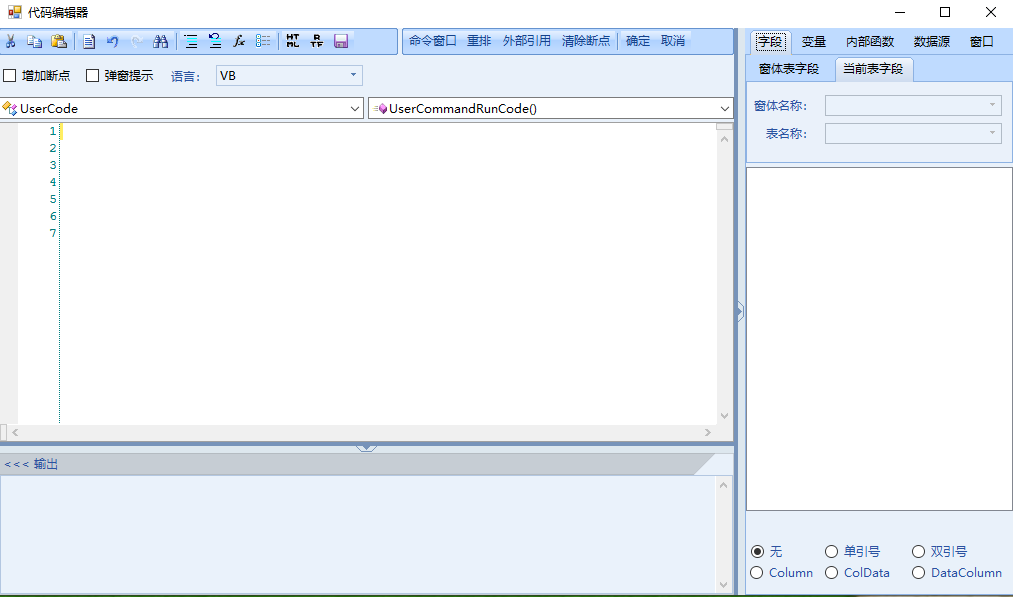
Task: Collapse output panel via splitter arrow
Action: (366, 447)
